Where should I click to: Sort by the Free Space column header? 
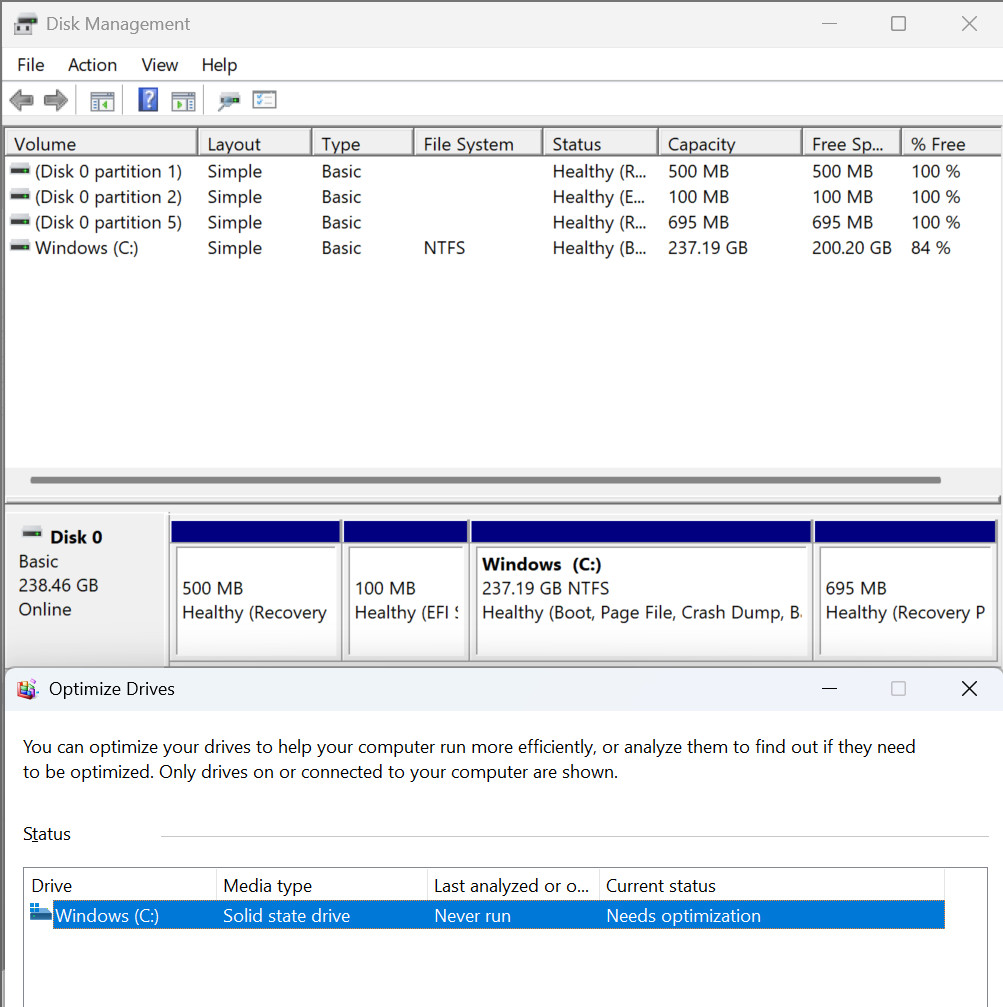click(852, 144)
